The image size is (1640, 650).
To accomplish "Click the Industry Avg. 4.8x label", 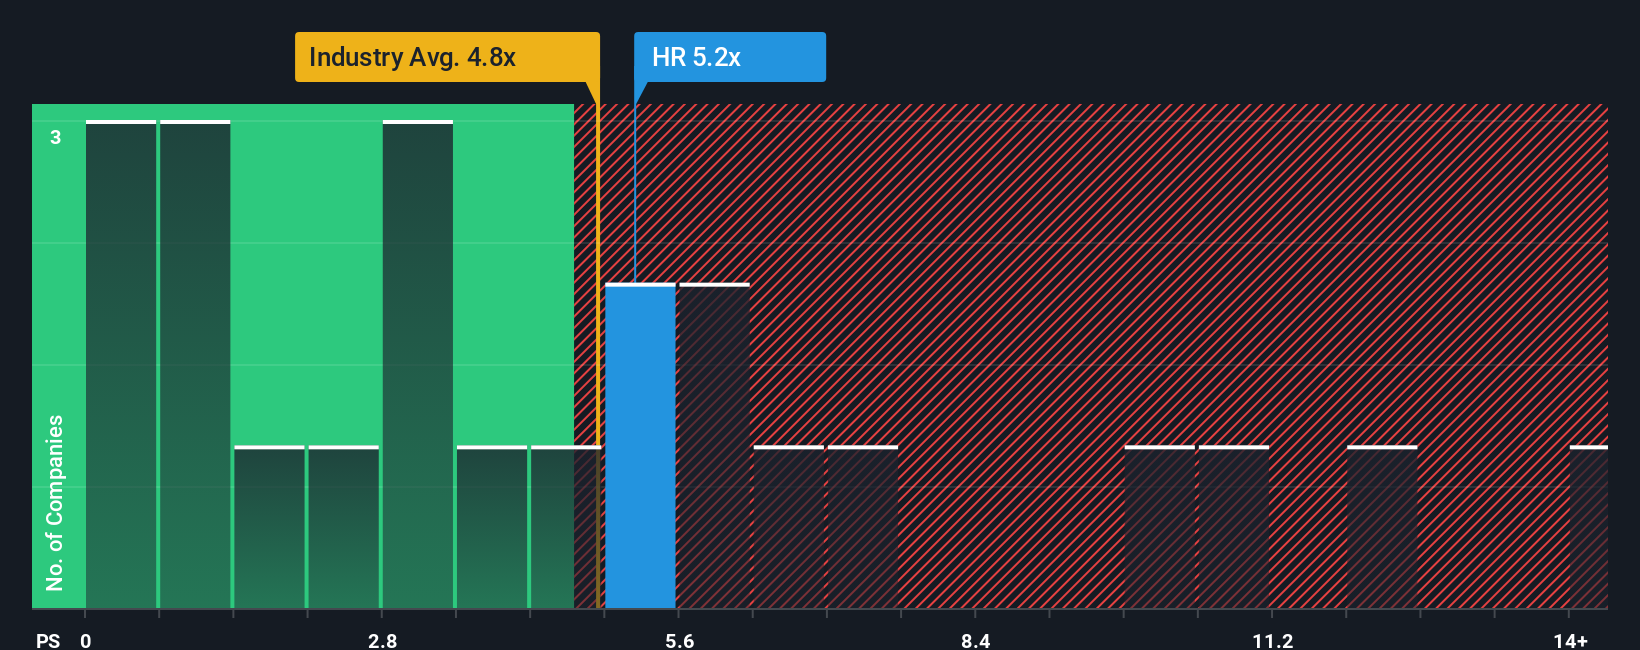I will click(447, 57).
